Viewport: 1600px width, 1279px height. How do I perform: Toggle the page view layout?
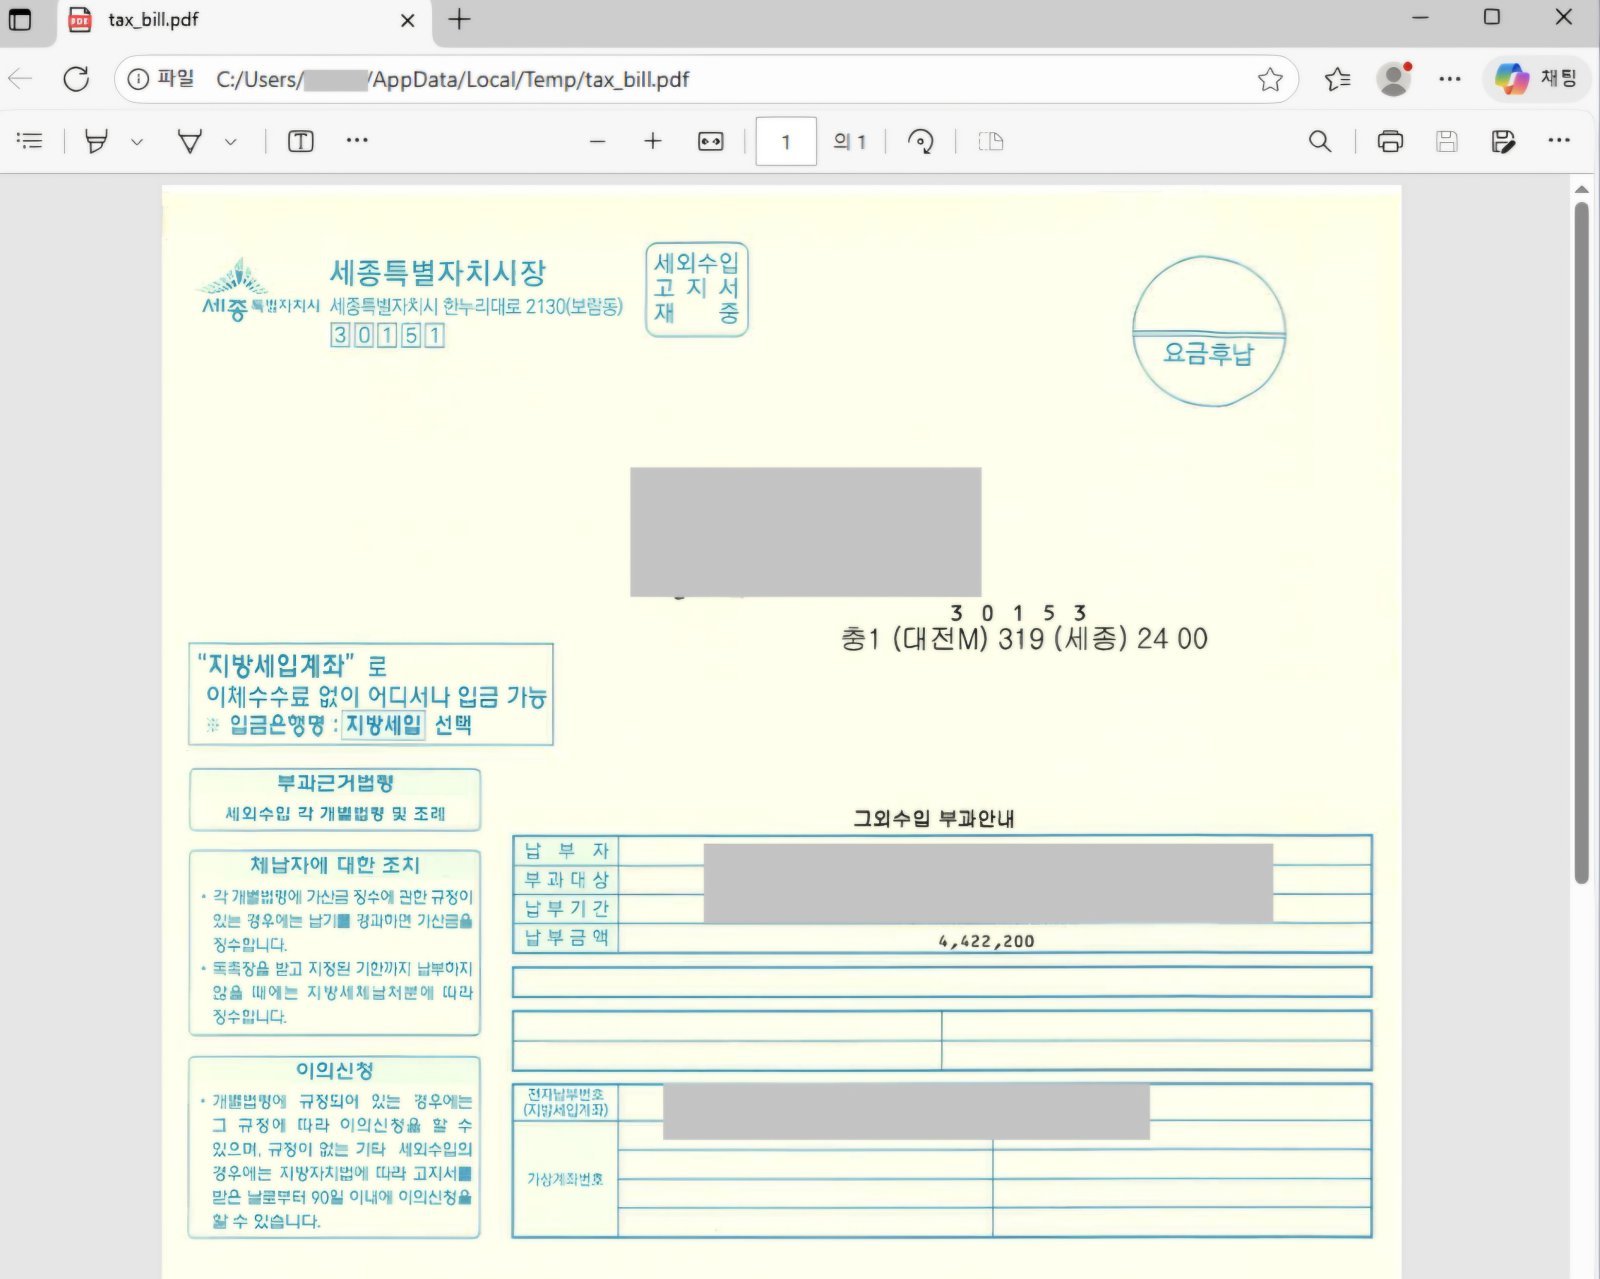tap(990, 141)
